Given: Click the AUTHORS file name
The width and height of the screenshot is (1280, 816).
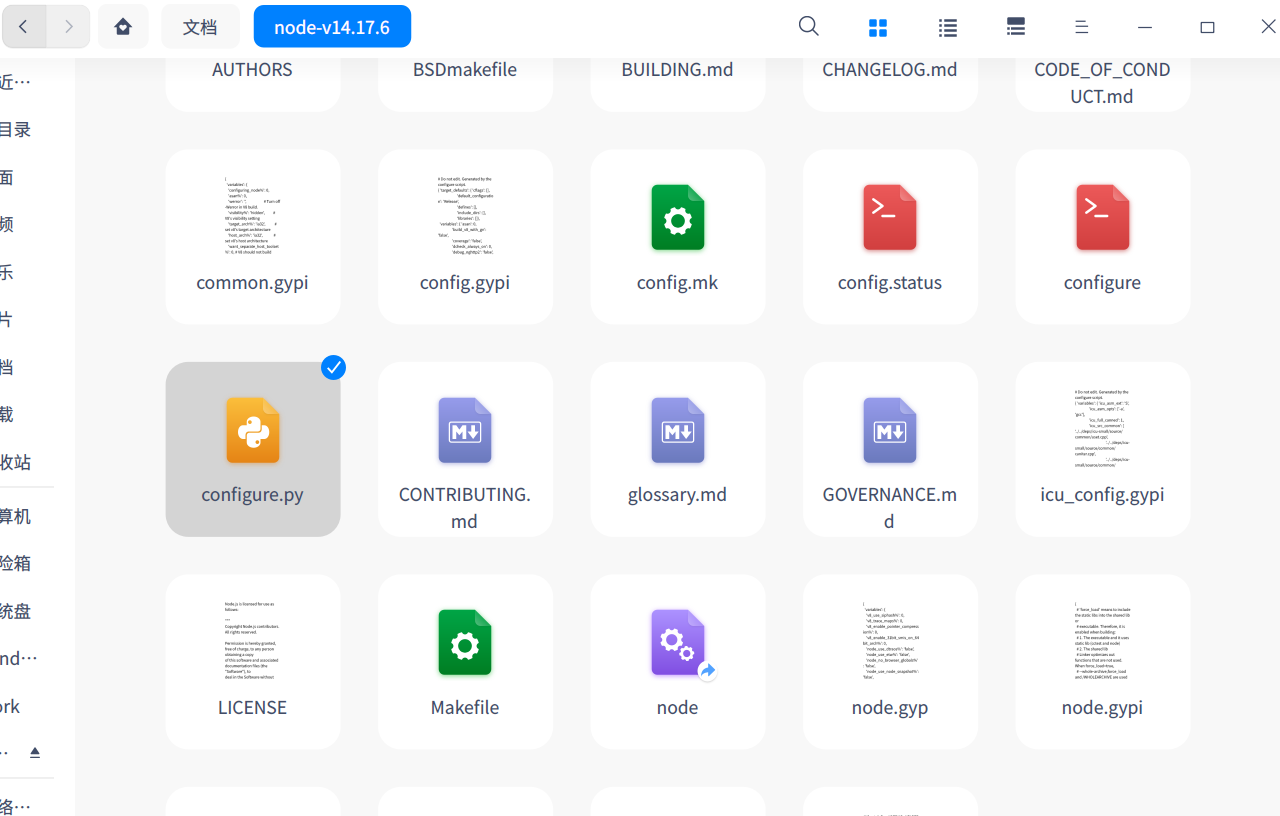Looking at the screenshot, I should [253, 70].
